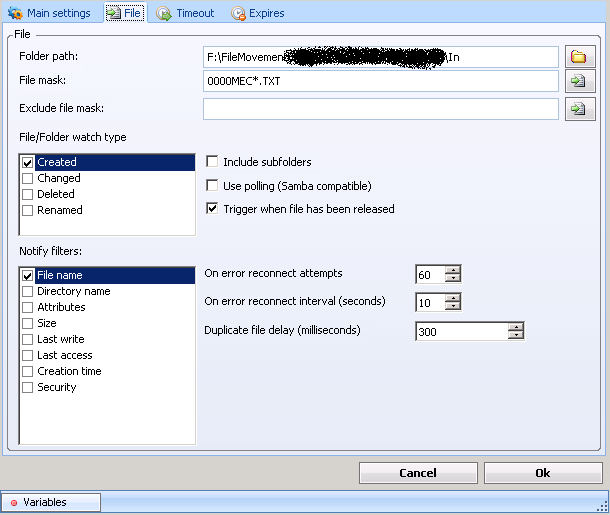Viewport: 610px width, 515px height.
Task: Click the folder browse icon beside Folder path
Action: coord(577,57)
